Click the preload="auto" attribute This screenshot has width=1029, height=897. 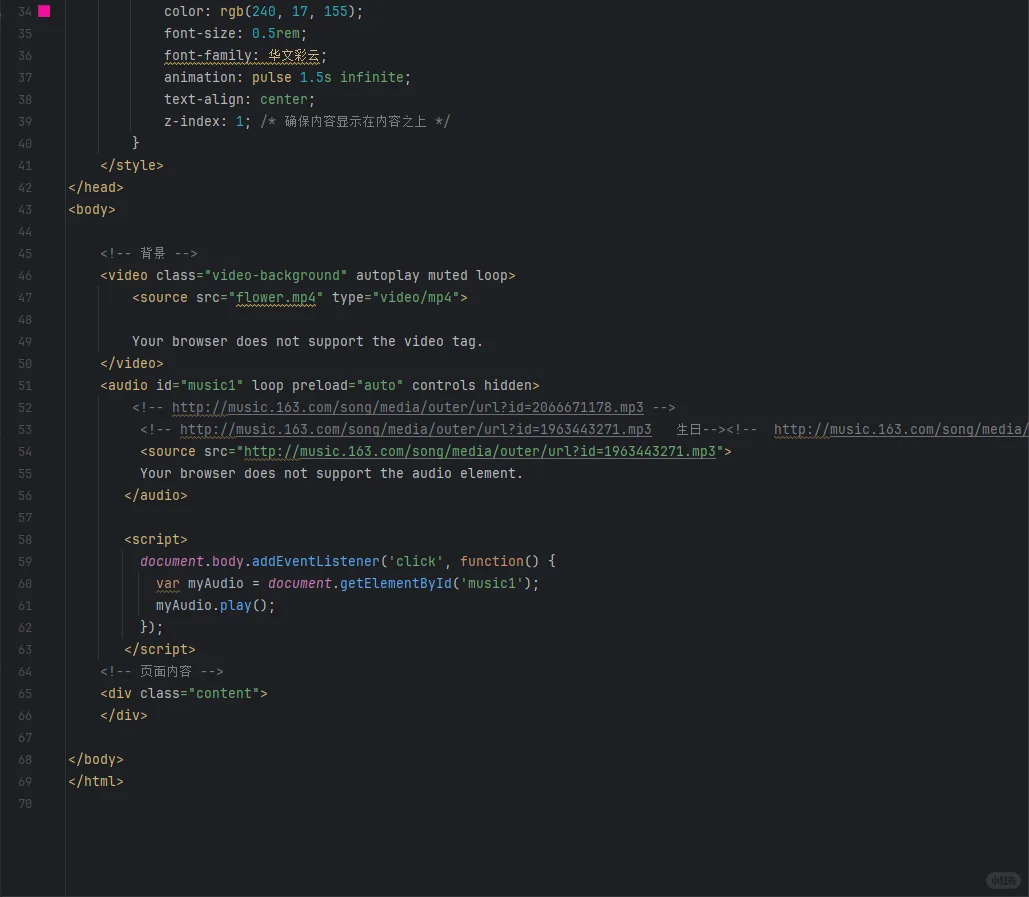348,385
